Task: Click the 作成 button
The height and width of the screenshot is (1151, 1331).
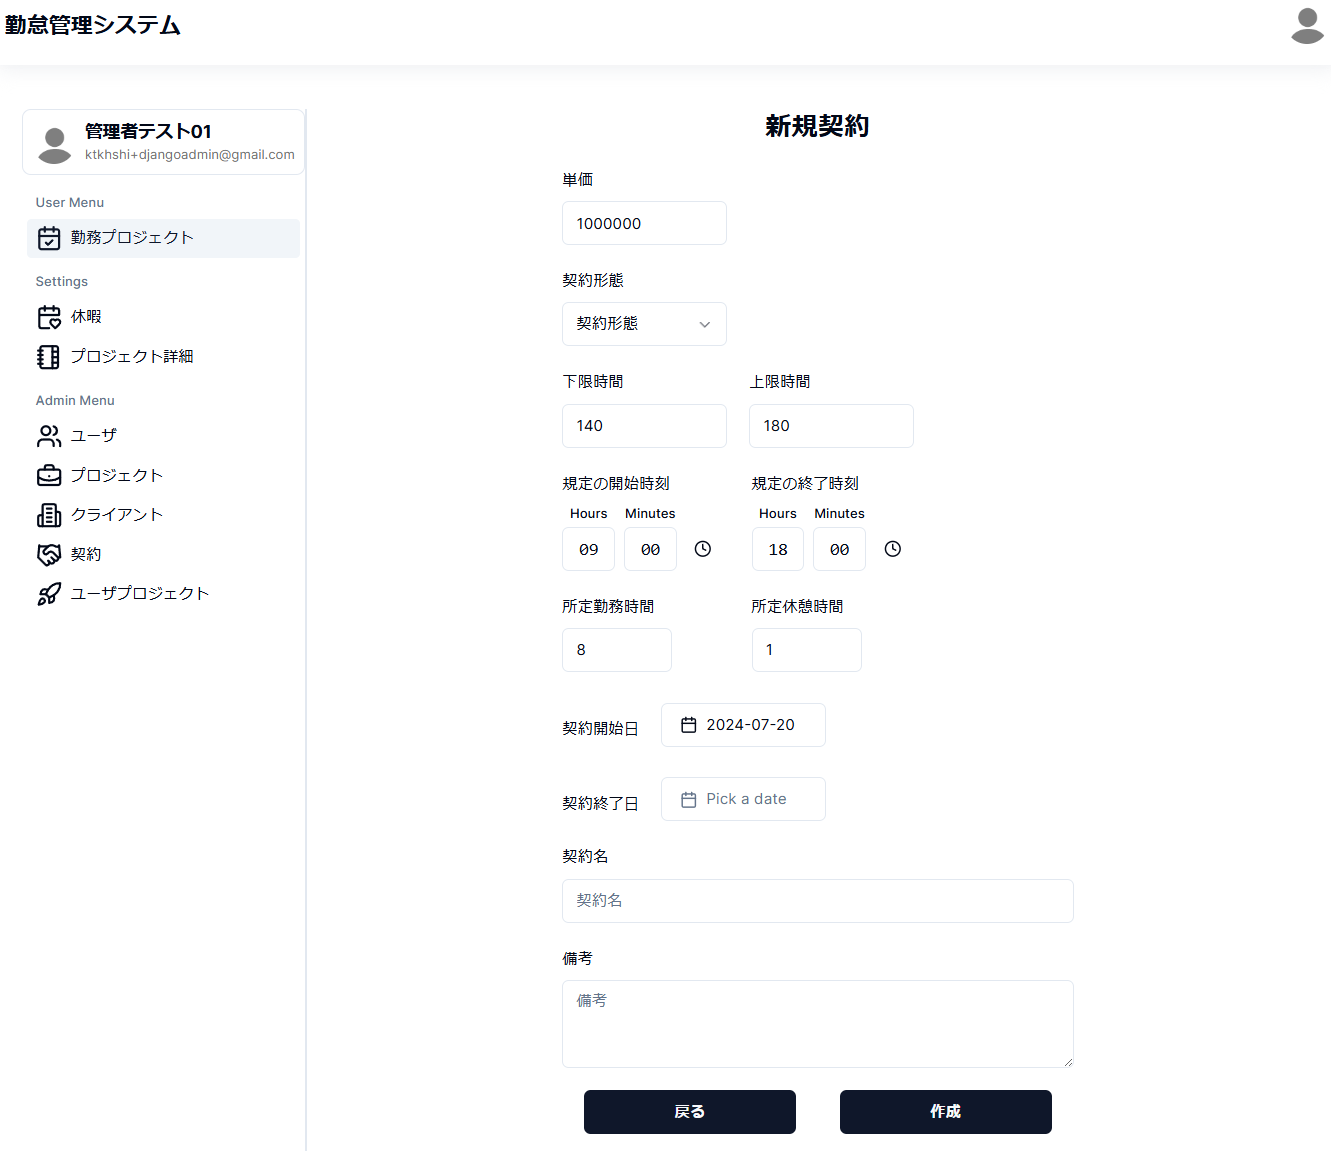Action: [946, 1112]
